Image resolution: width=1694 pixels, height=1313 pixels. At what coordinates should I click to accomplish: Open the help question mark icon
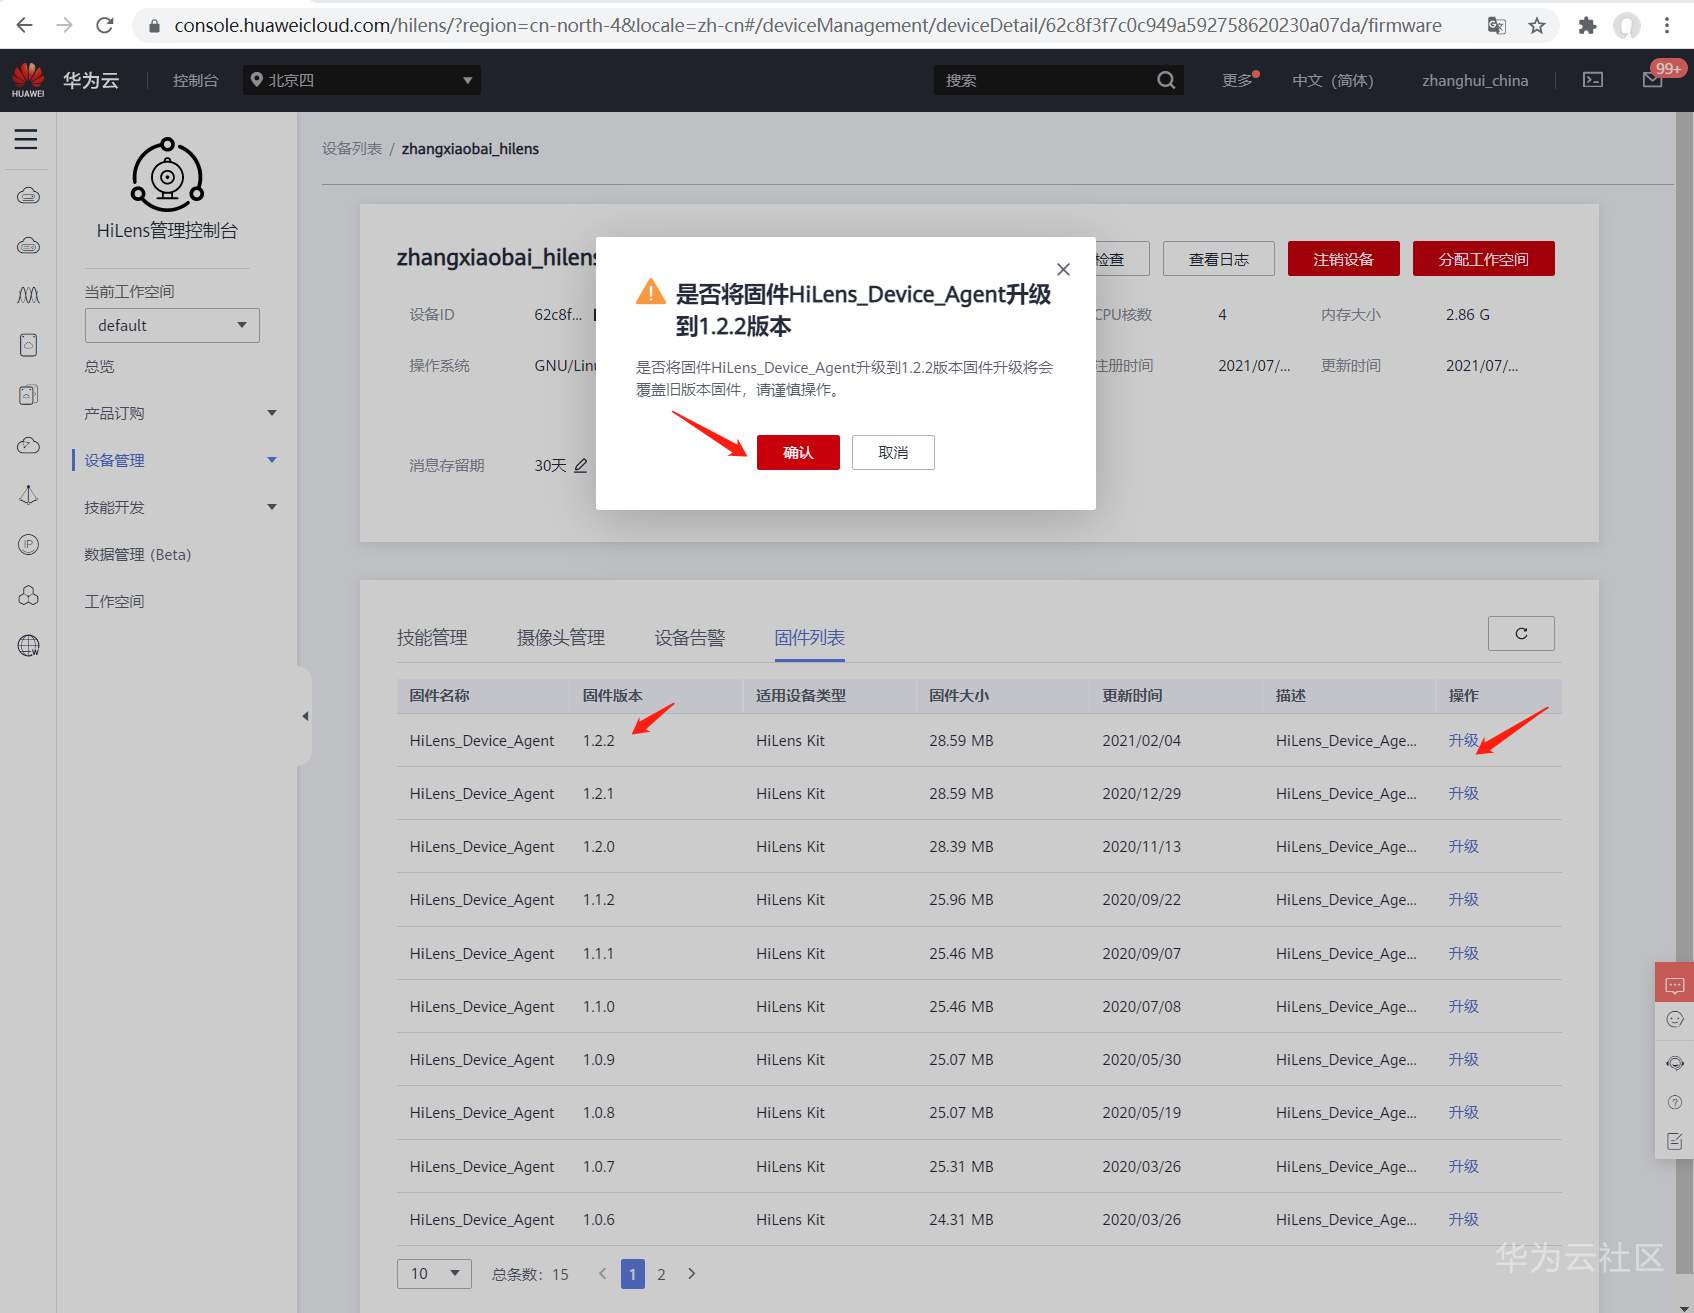pos(1675,1102)
